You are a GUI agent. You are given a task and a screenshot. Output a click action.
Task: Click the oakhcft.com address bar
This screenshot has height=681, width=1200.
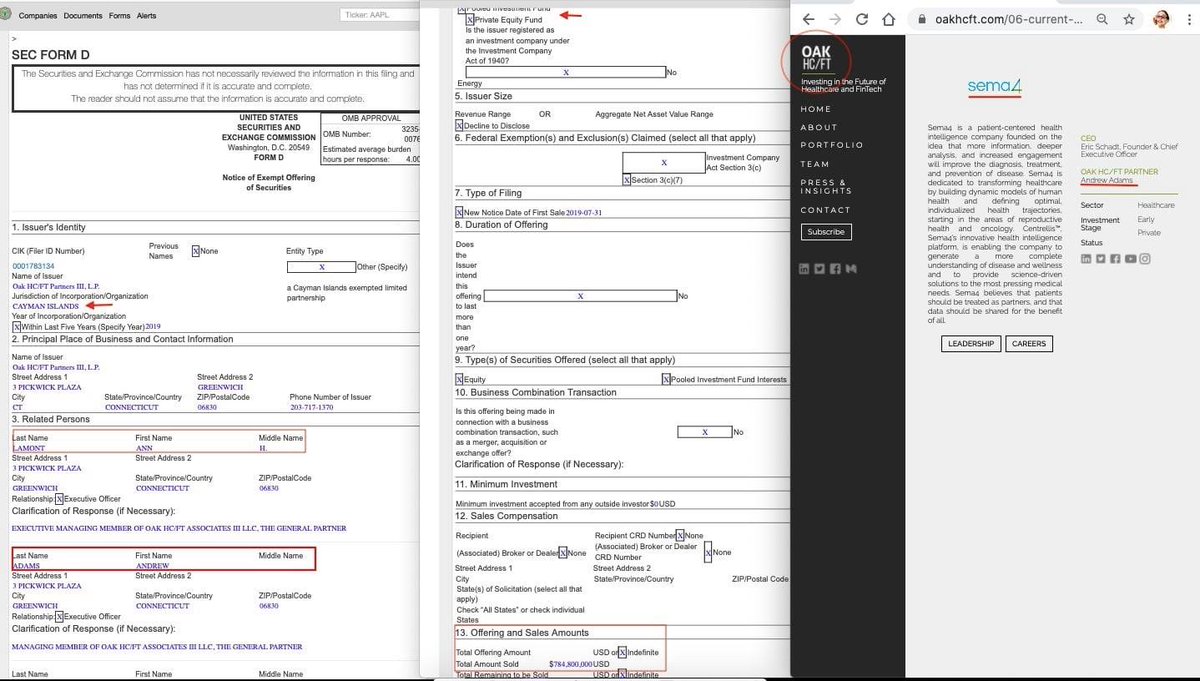[x=1010, y=19]
